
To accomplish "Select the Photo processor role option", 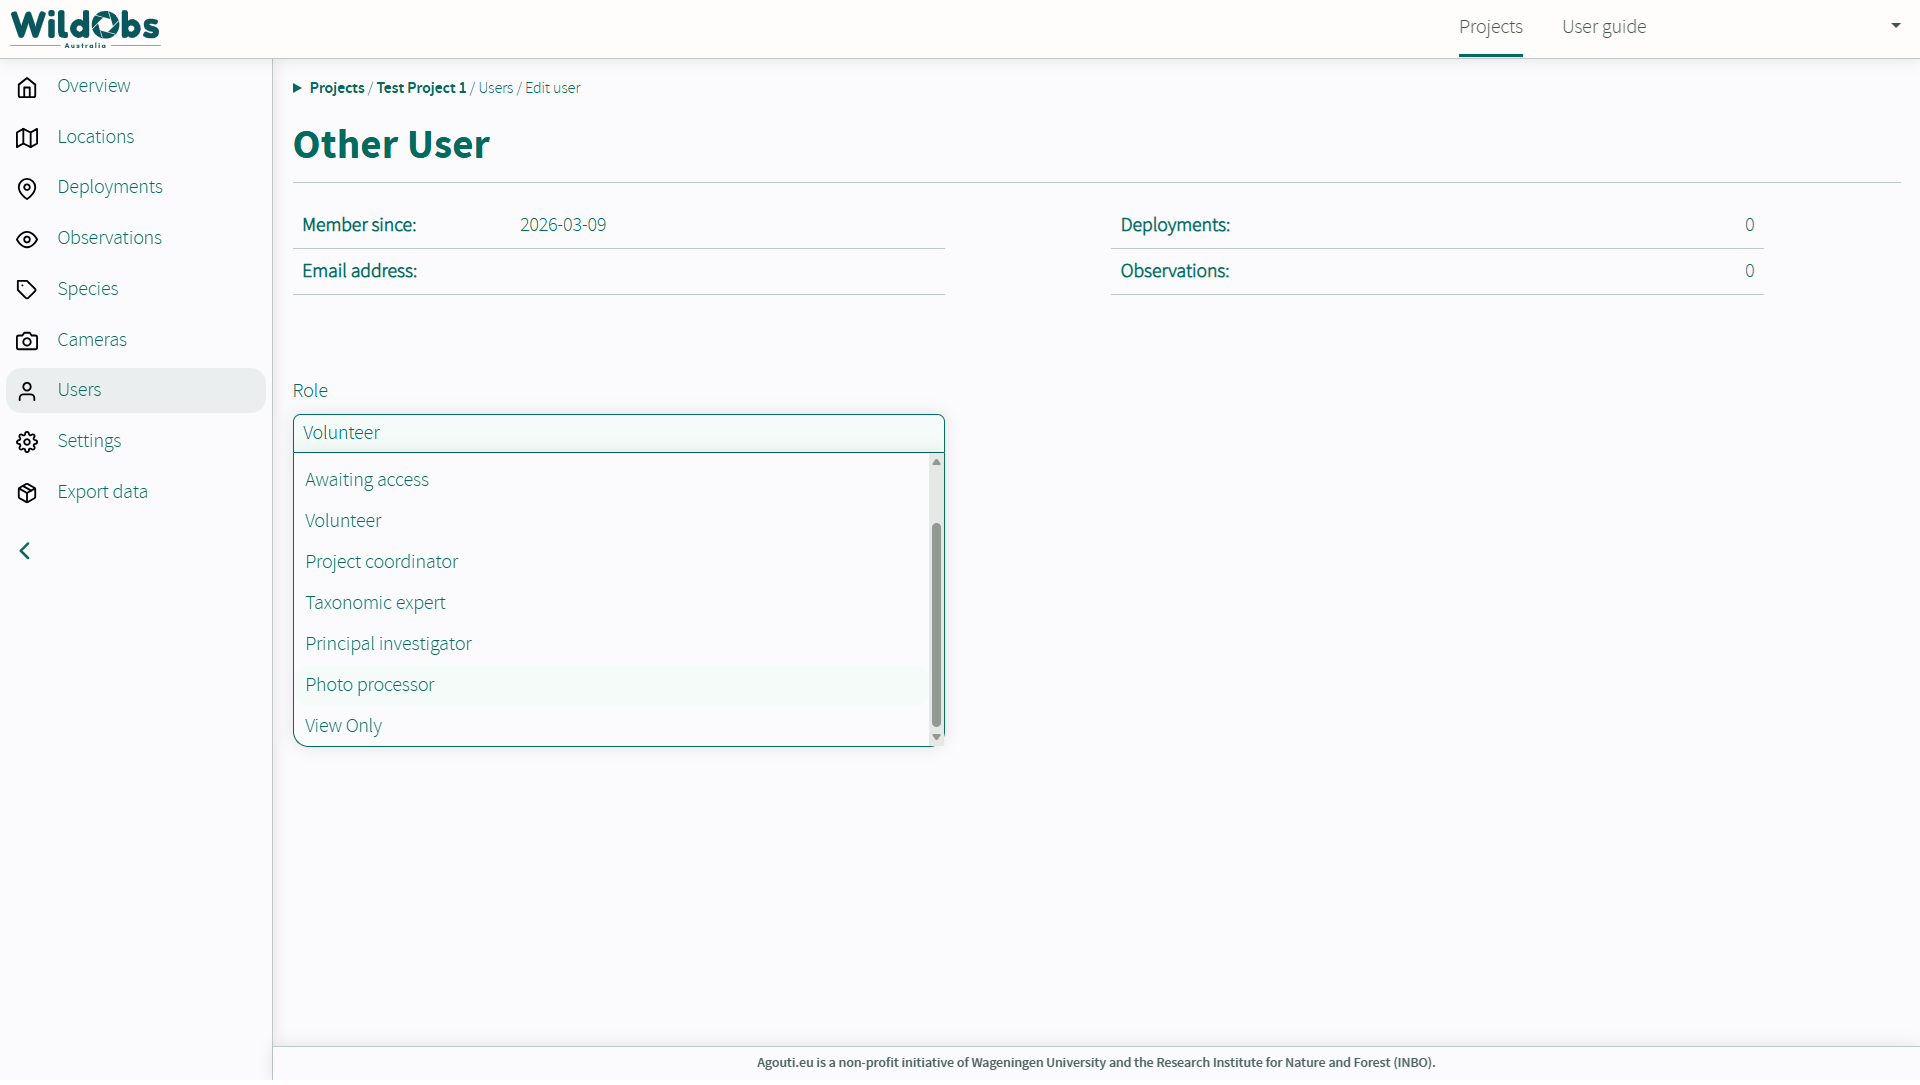I will point(369,685).
